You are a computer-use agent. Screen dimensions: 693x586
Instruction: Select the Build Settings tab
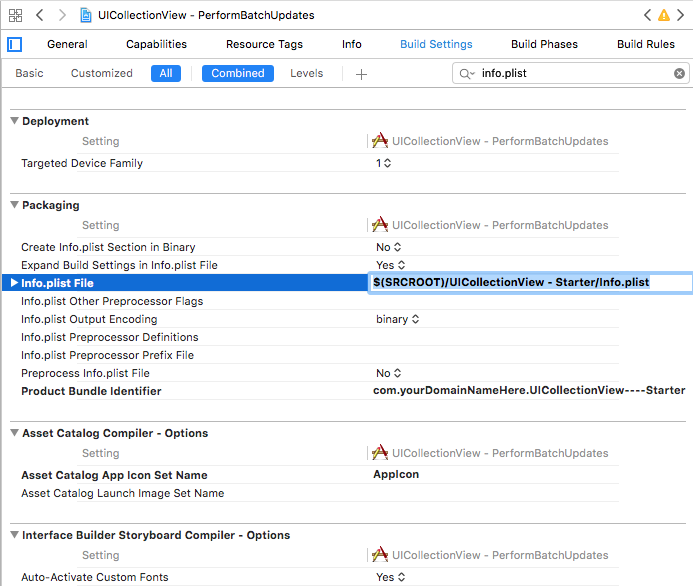coord(436,44)
